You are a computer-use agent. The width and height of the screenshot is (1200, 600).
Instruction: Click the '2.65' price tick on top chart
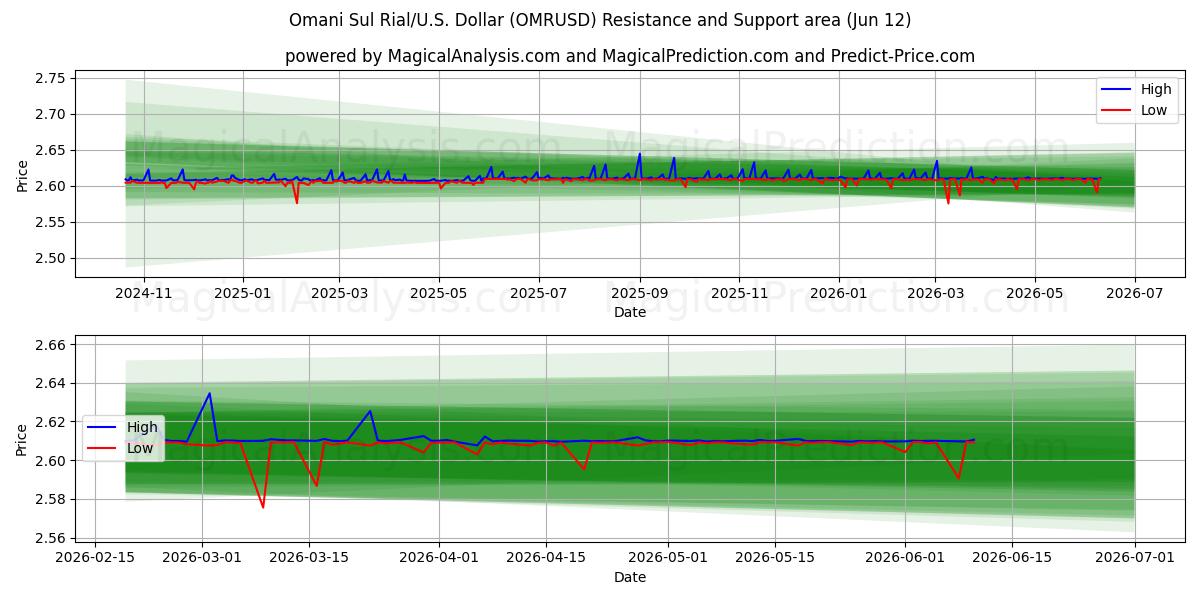[52, 150]
